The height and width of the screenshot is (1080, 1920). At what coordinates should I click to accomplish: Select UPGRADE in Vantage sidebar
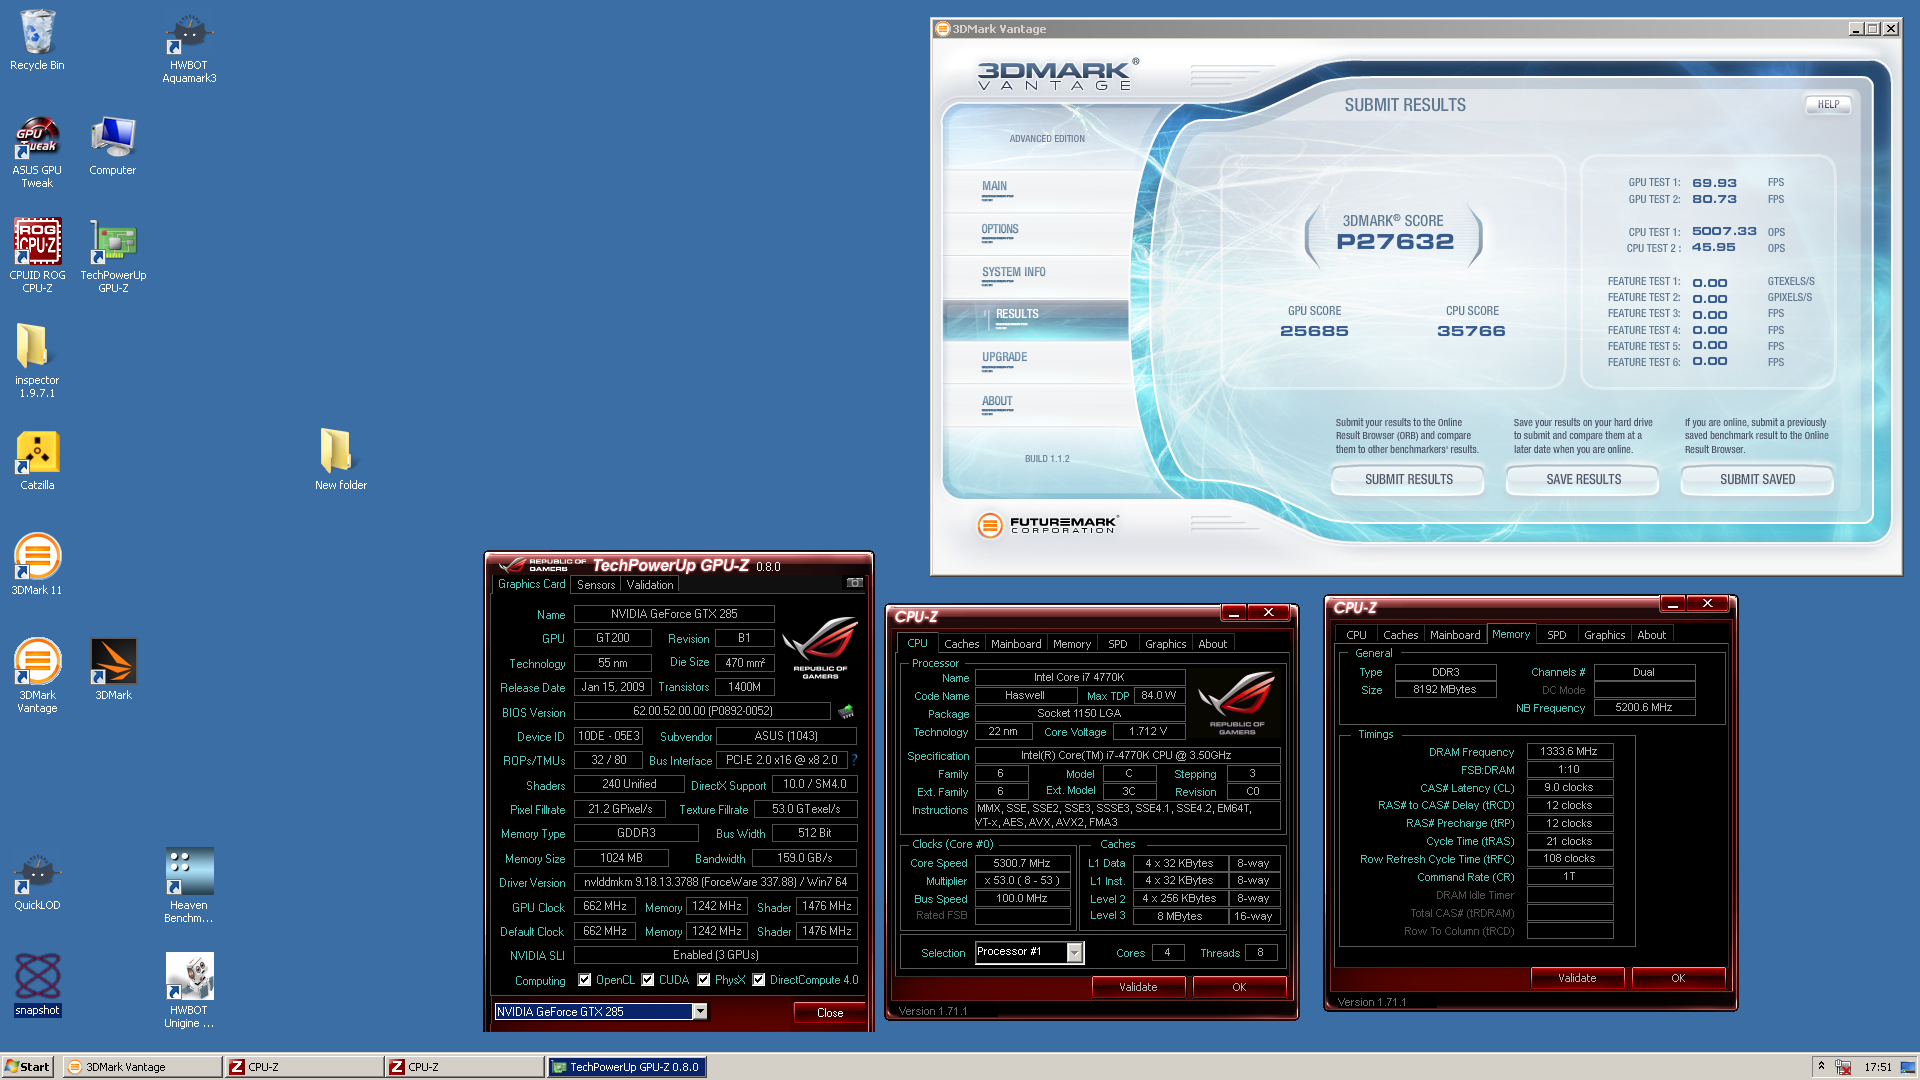(1036, 361)
